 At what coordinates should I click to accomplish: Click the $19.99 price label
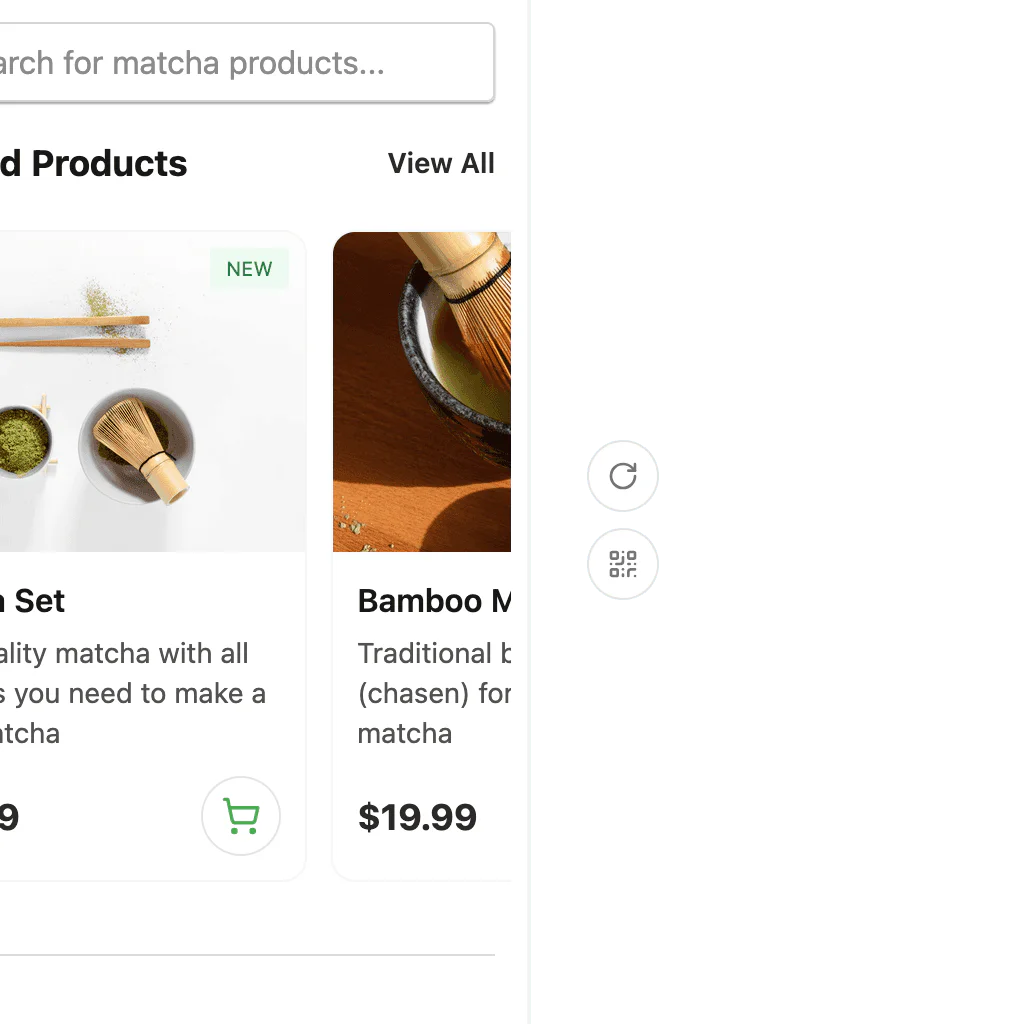[417, 817]
